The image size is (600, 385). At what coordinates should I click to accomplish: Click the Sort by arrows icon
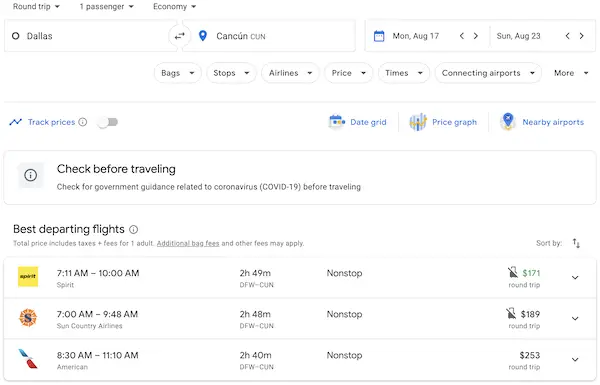pos(576,243)
